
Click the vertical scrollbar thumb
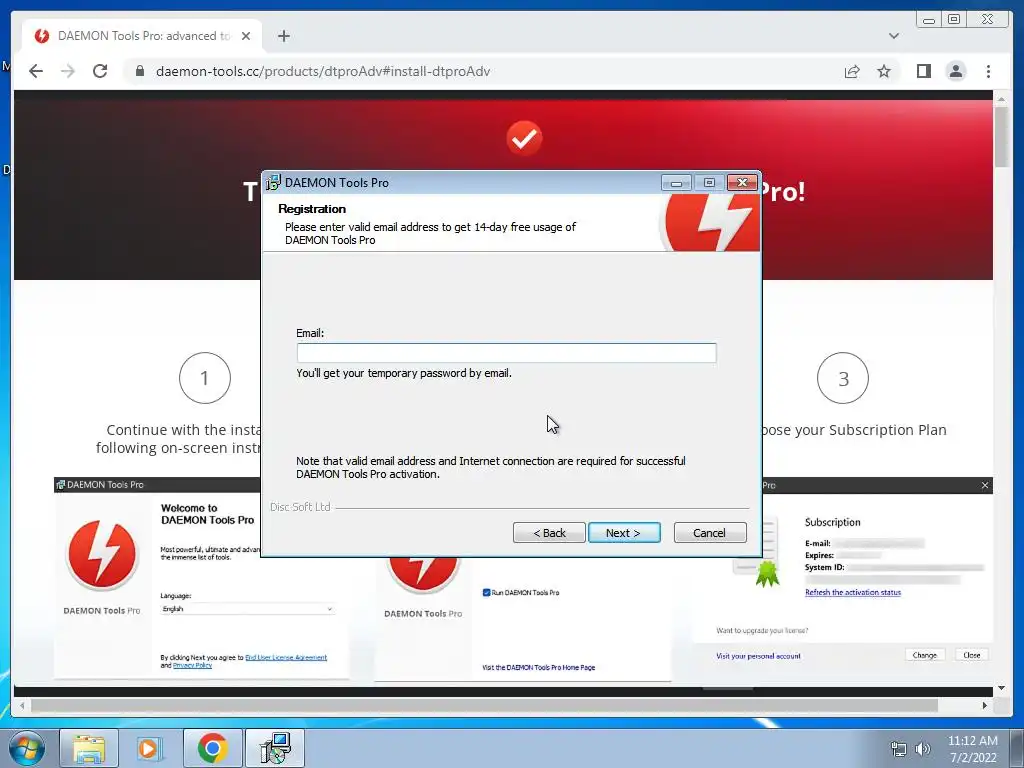[x=1001, y=136]
